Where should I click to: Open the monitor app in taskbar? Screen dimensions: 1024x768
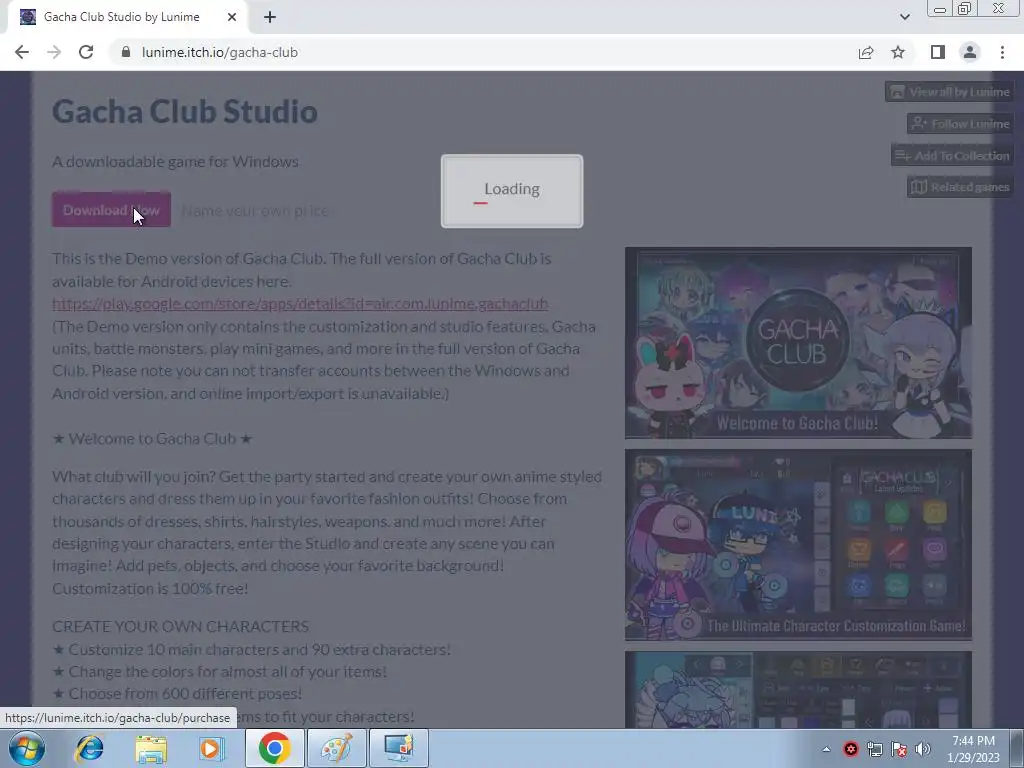point(398,748)
